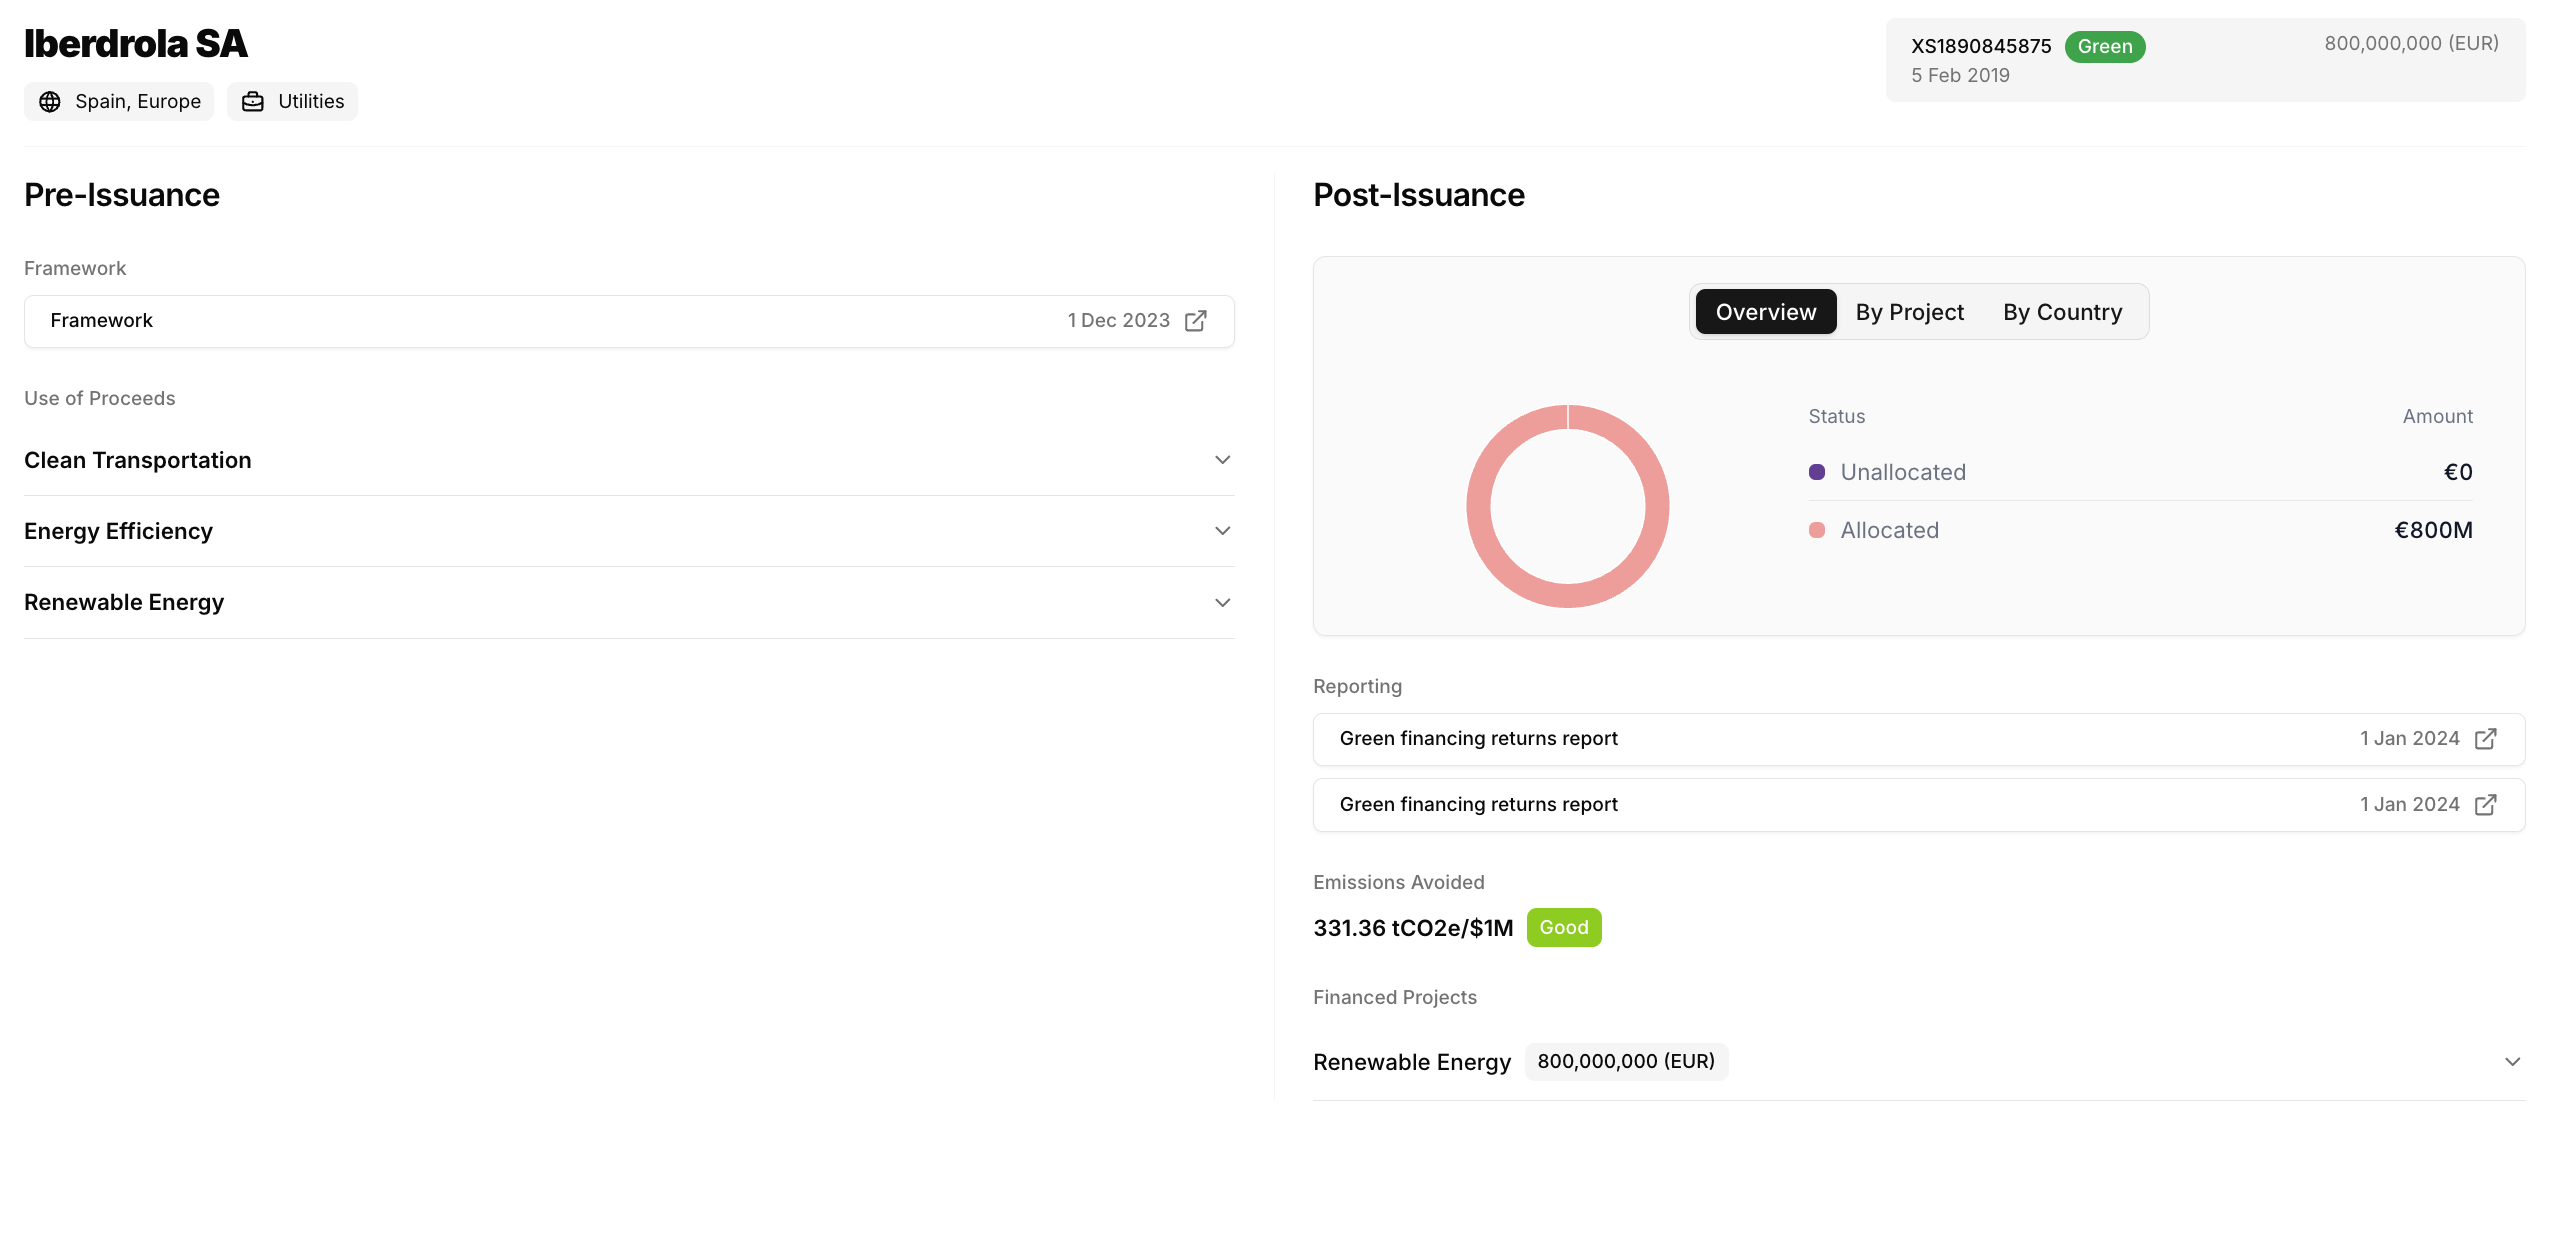Open the Framework document row
This screenshot has height=1256, width=2550.
629,321
